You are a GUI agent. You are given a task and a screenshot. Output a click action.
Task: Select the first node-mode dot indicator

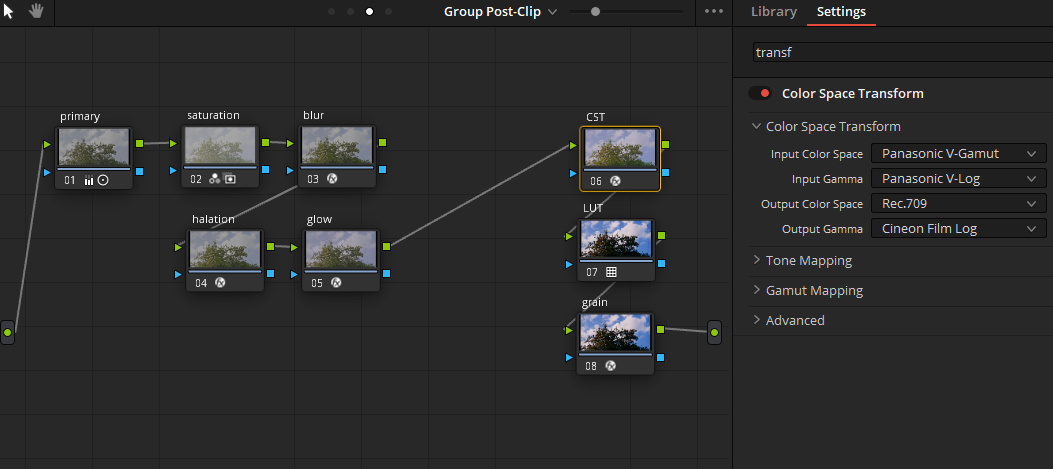tap(332, 11)
